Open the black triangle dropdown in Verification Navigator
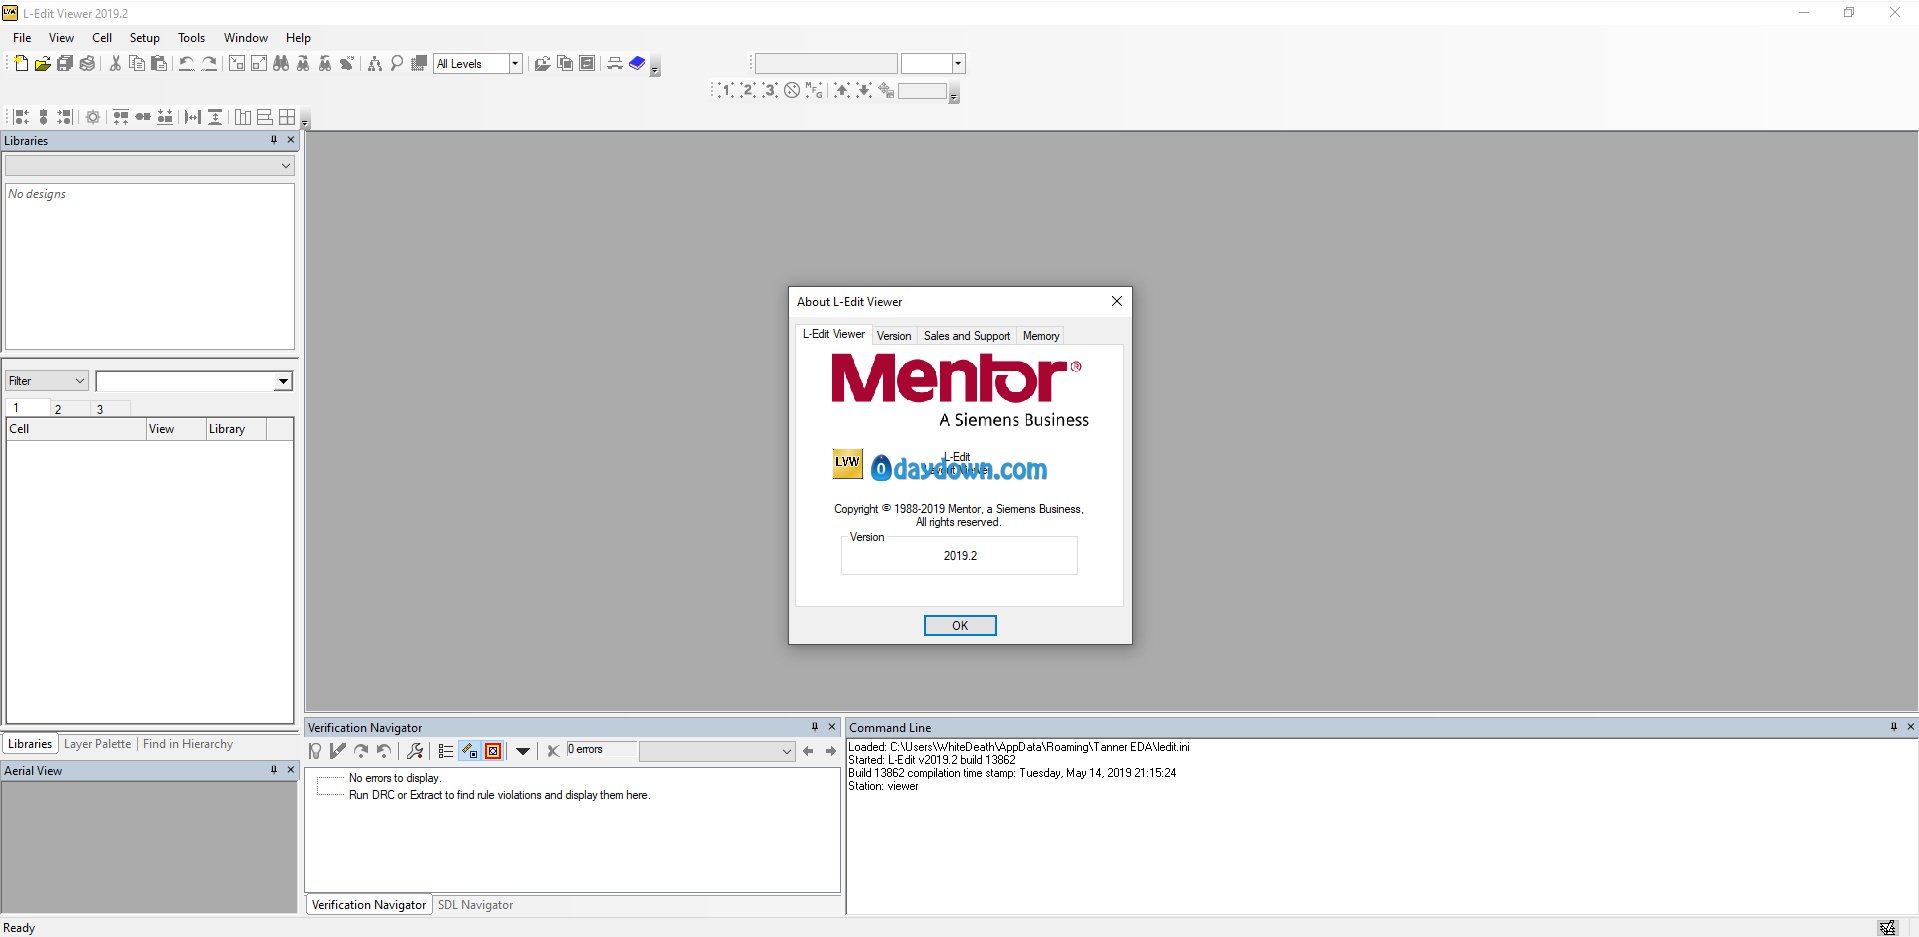The height and width of the screenshot is (937, 1919). click(523, 751)
